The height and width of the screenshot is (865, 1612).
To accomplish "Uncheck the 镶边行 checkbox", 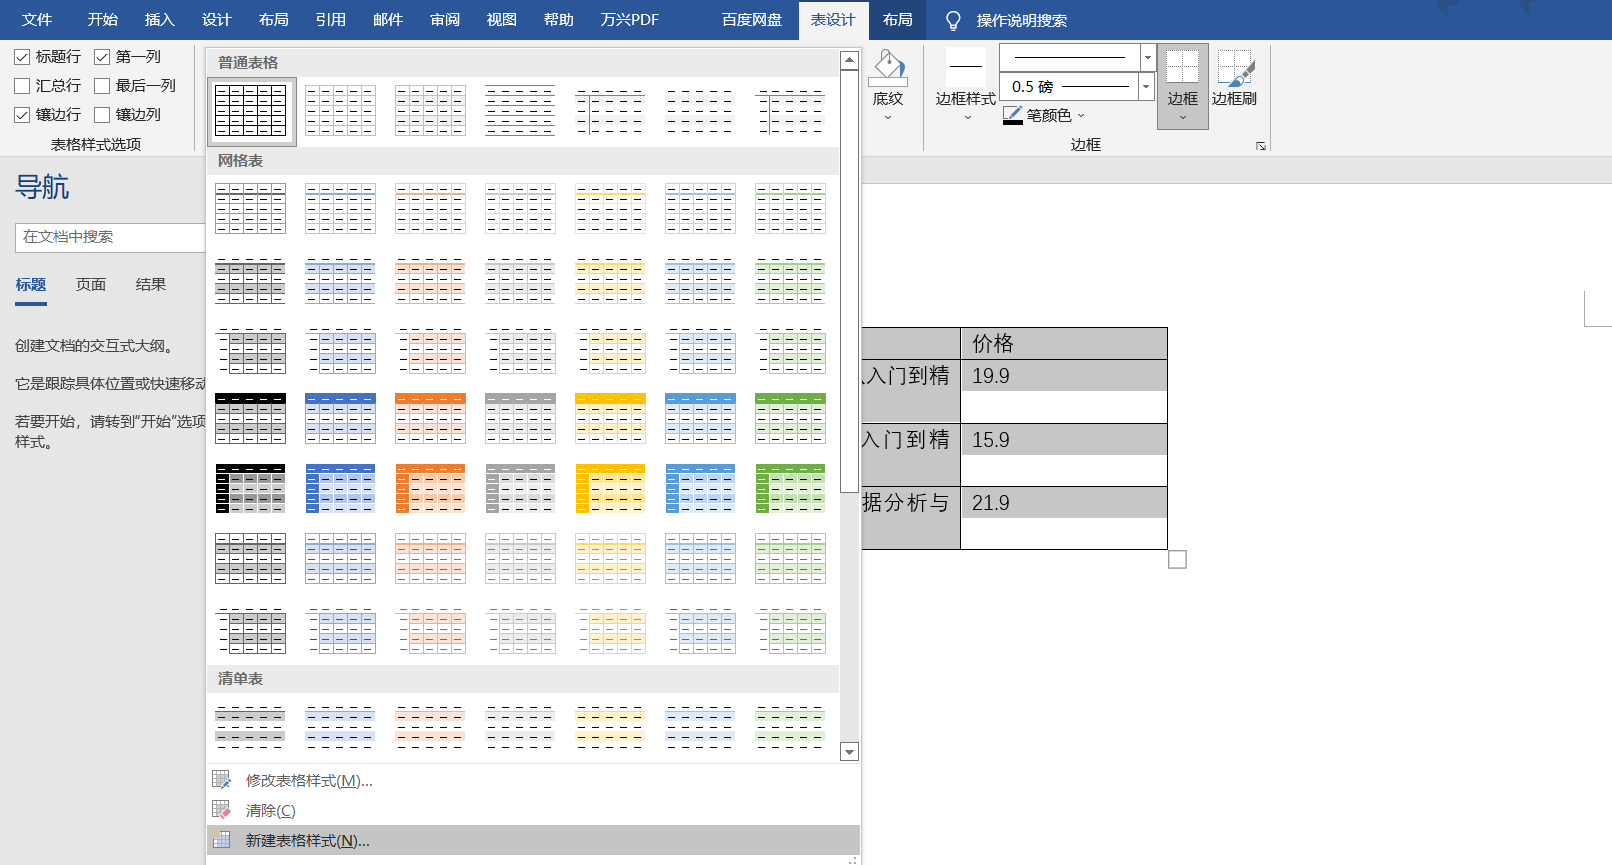I will pyautogui.click(x=22, y=115).
